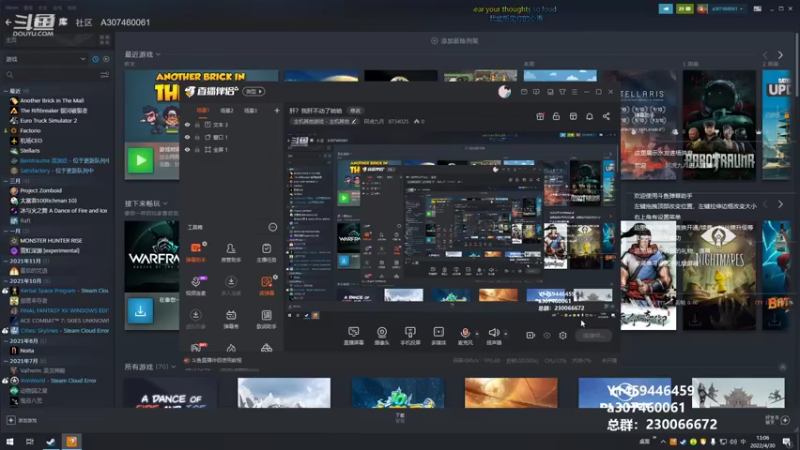Open the mode switch pill button
Viewport: 800px width, 450px height.
(254, 91)
